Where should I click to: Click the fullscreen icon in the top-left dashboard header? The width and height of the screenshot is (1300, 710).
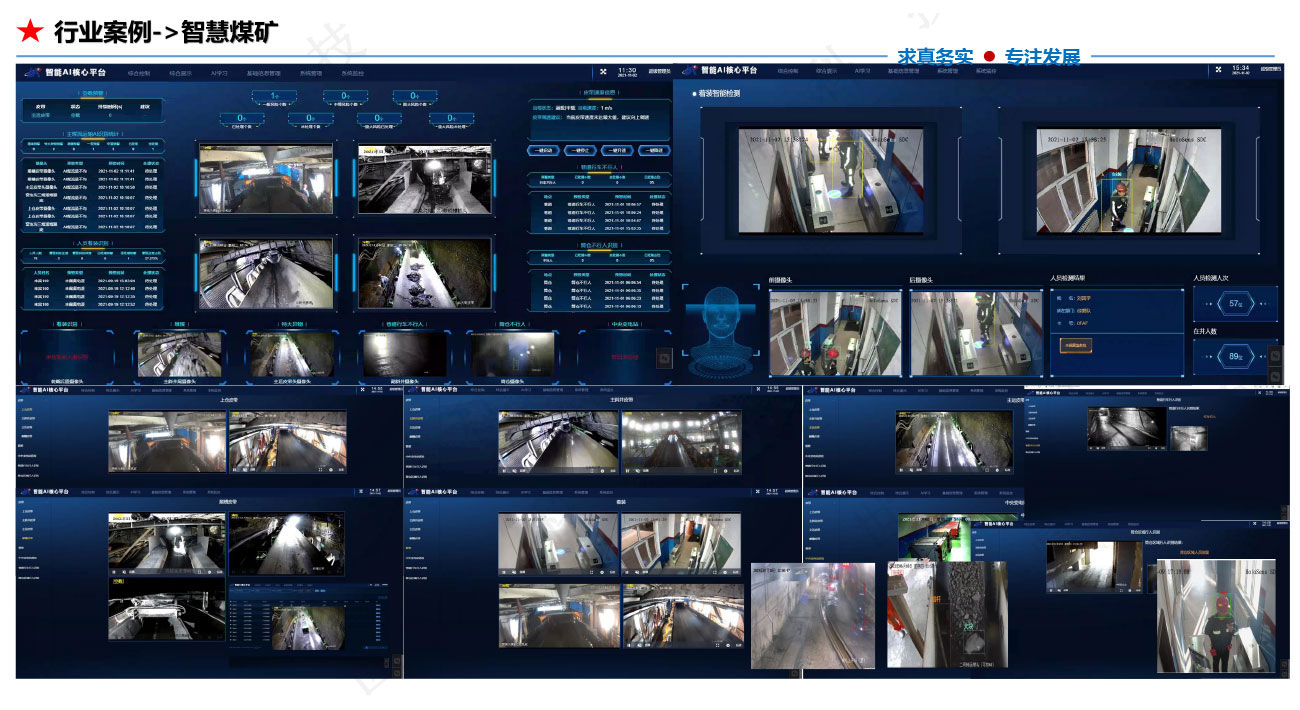(x=603, y=71)
